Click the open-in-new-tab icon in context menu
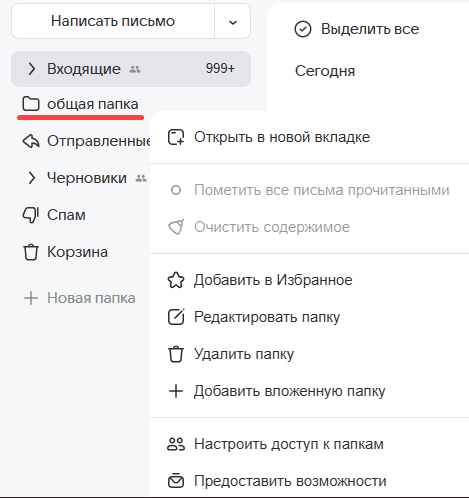Image resolution: width=469 pixels, height=498 pixels. click(x=176, y=137)
